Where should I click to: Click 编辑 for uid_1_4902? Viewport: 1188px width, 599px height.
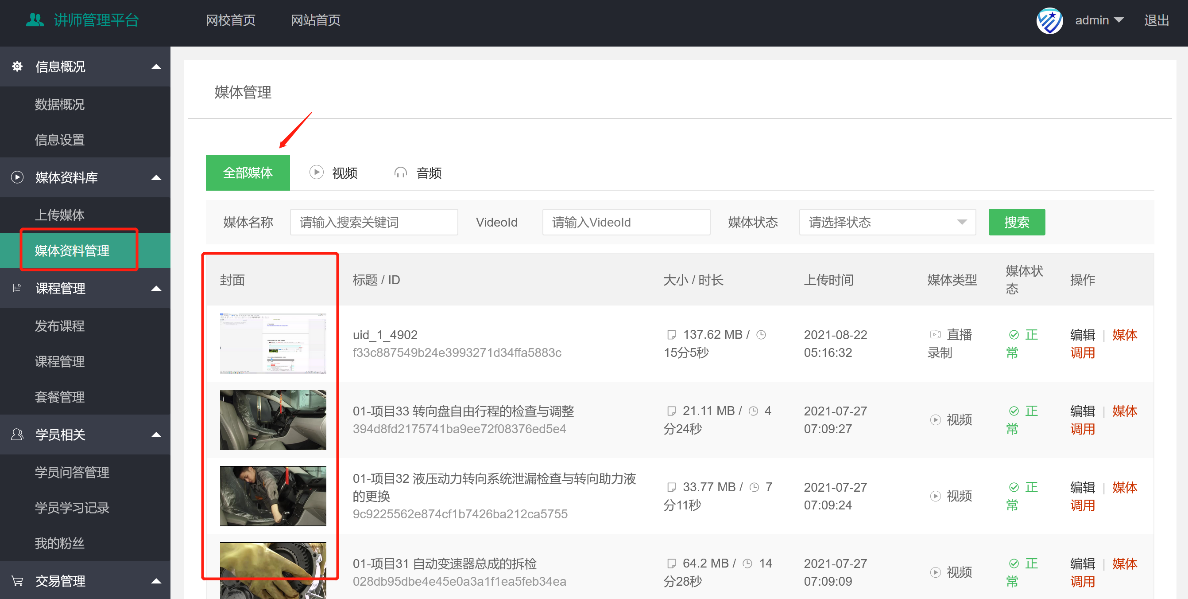[1083, 335]
